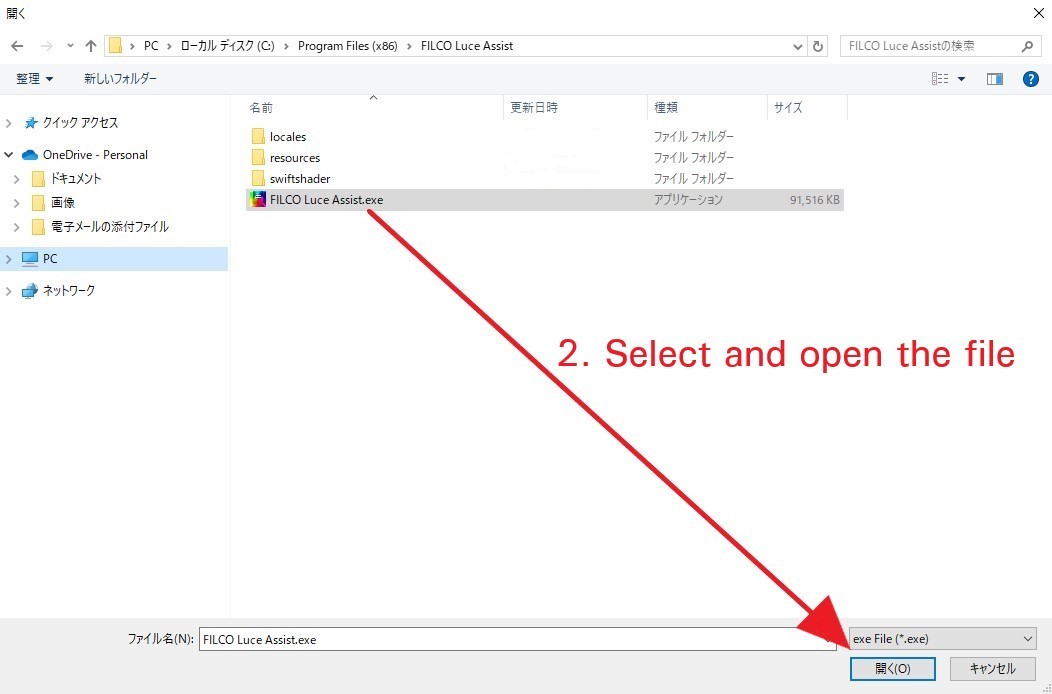Click the アプリケーション type cell
The width and height of the screenshot is (1052, 694).
(x=688, y=200)
